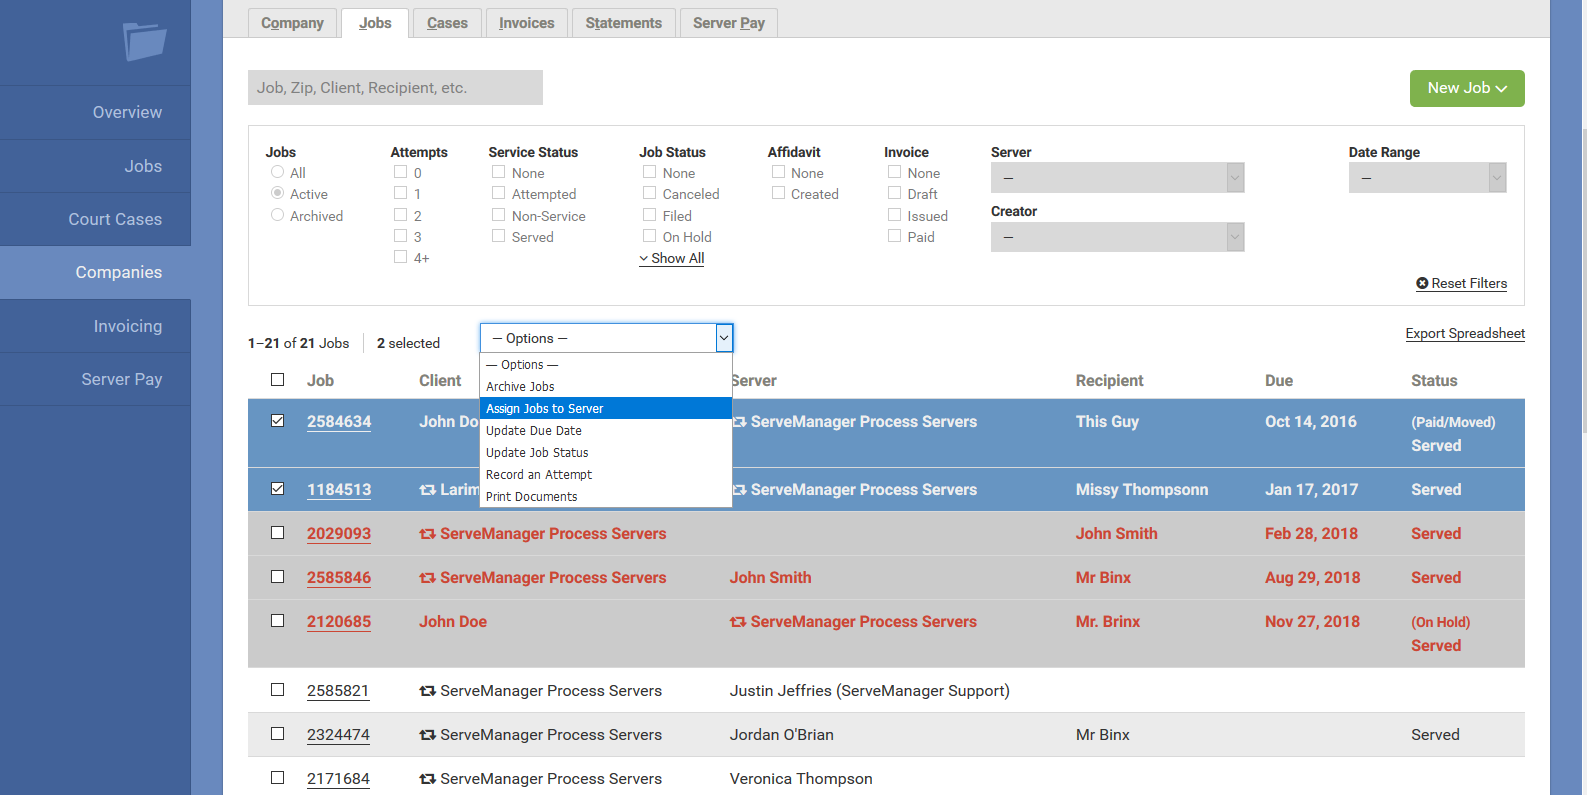Click the New Job button

click(x=1466, y=88)
